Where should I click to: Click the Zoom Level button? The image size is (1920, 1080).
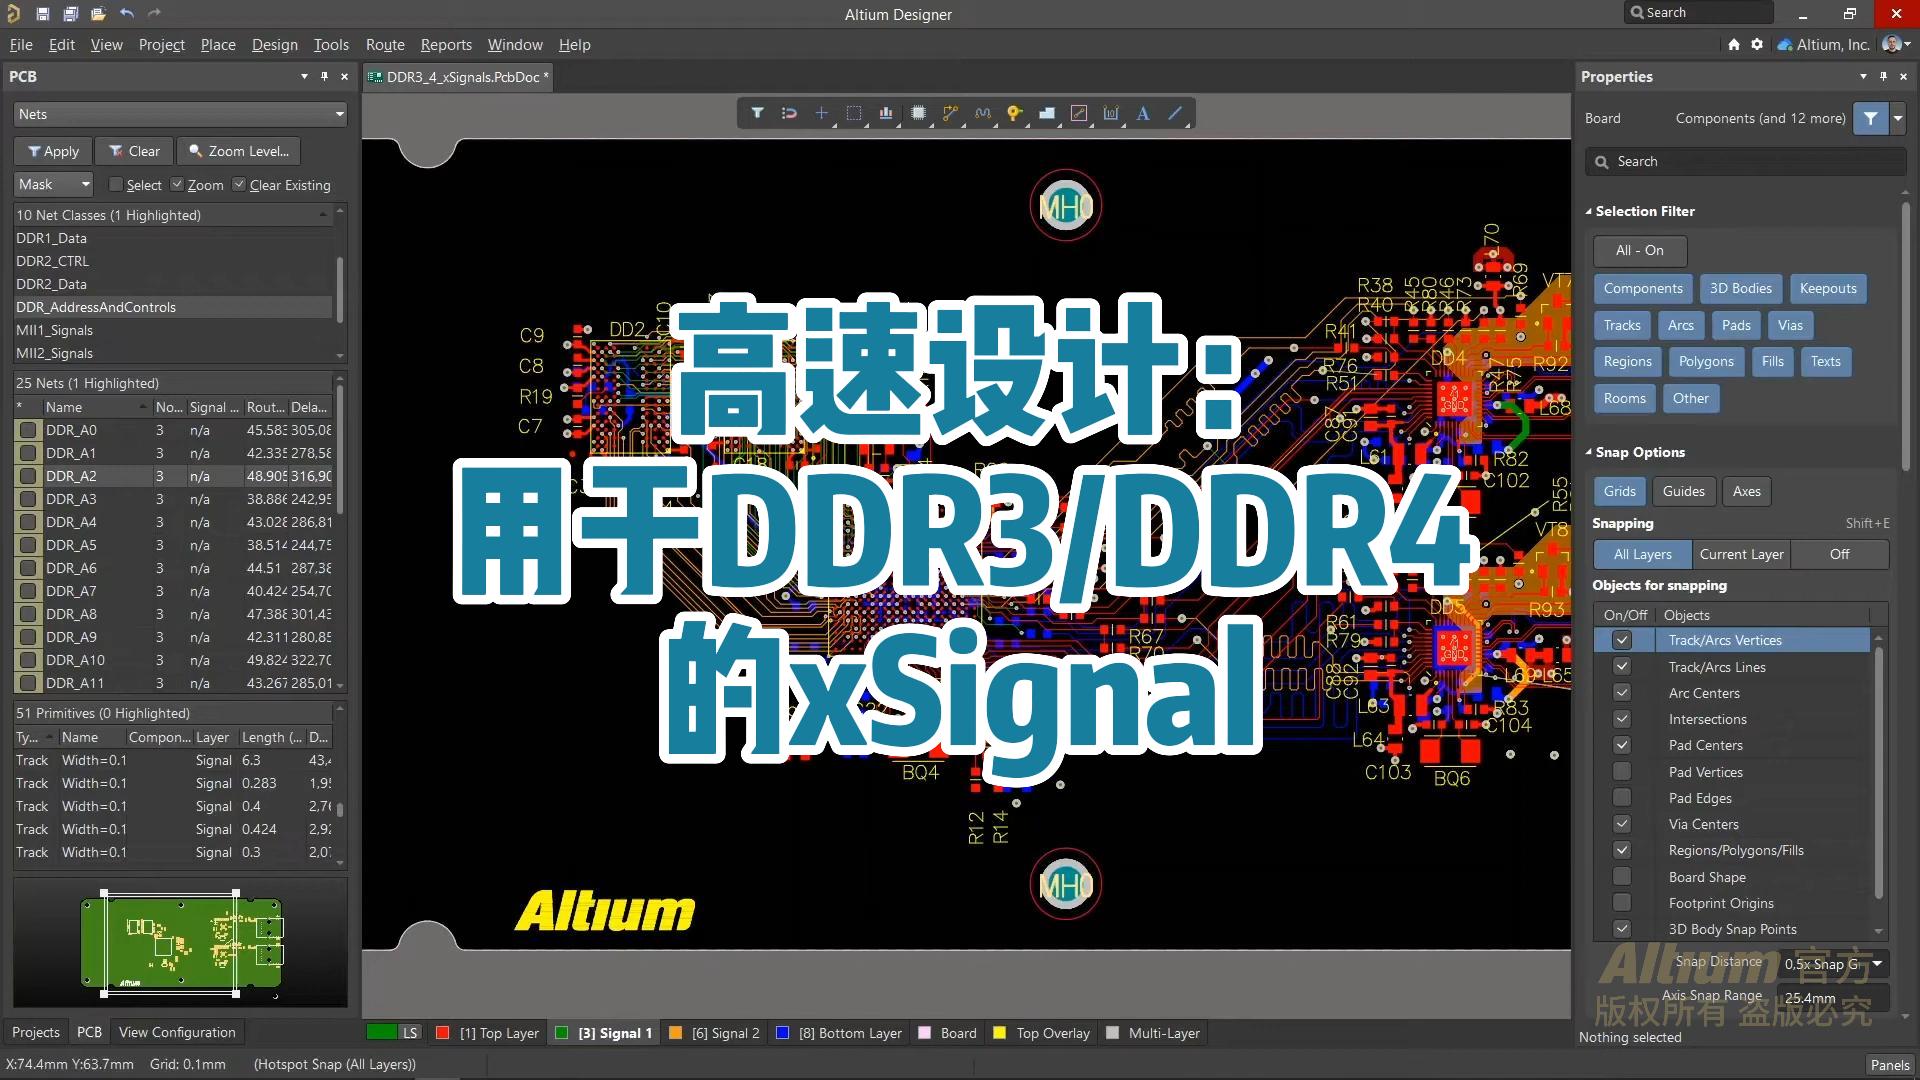click(x=237, y=151)
